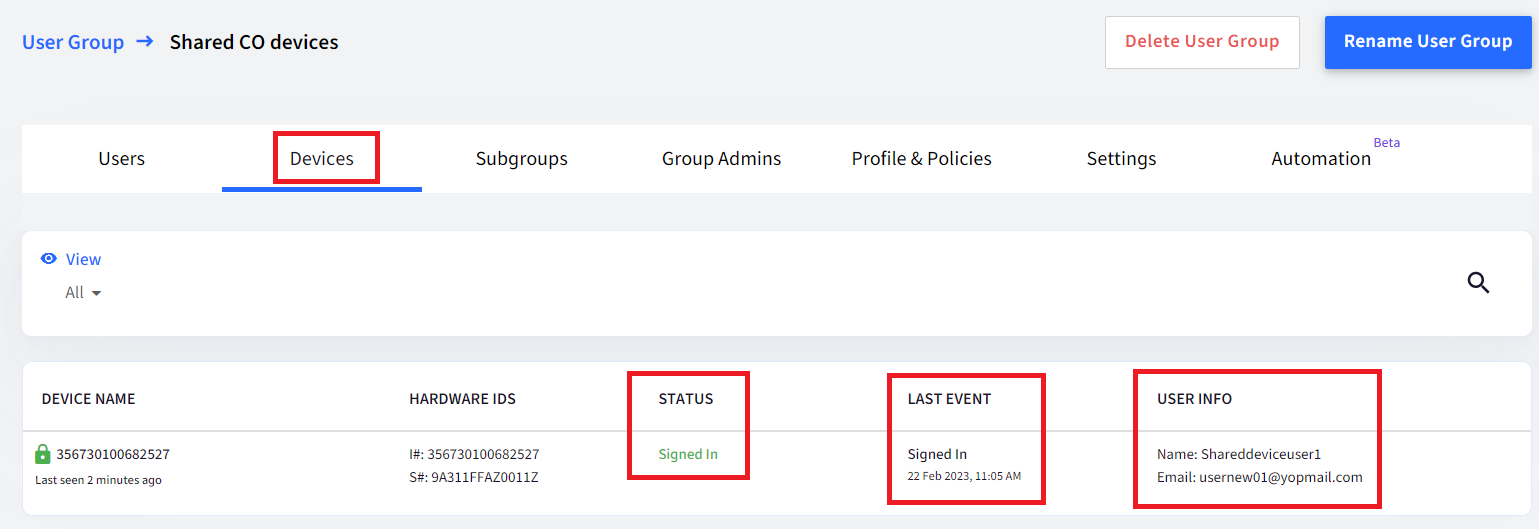Click the search magnifier icon
This screenshot has width=1539, height=529.
click(x=1478, y=283)
